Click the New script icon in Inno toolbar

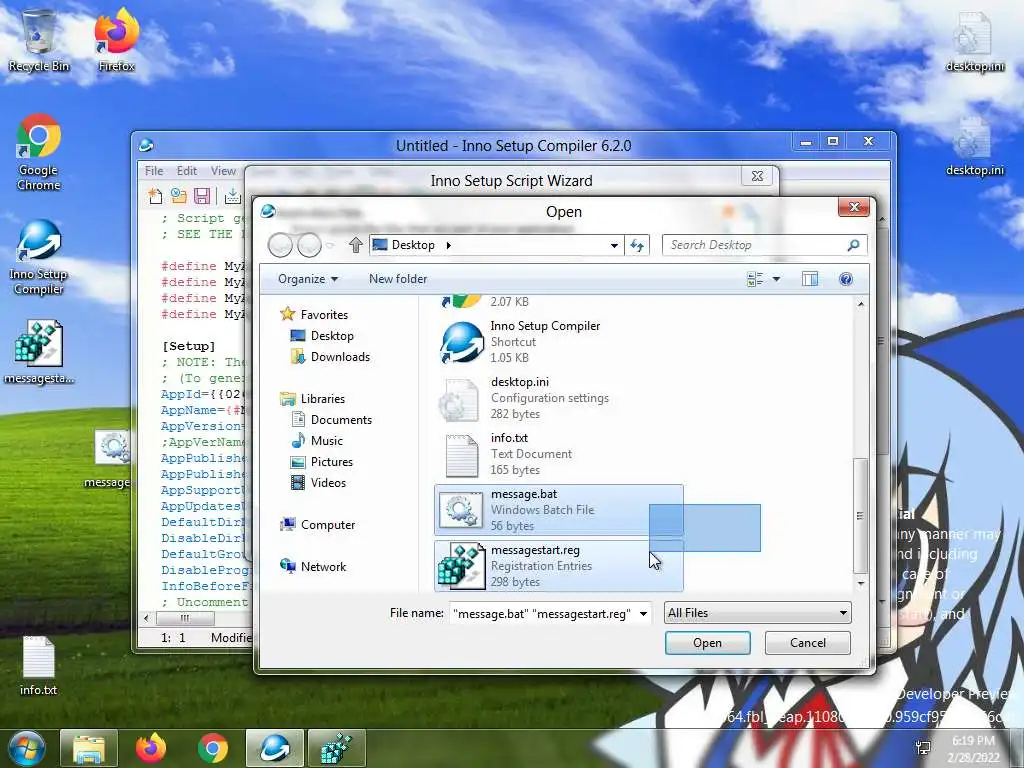[155, 195]
